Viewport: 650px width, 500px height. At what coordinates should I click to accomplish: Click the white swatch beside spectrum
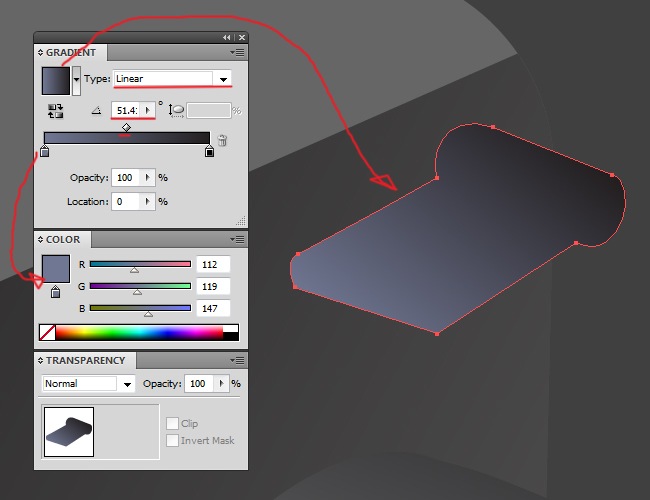[231, 329]
